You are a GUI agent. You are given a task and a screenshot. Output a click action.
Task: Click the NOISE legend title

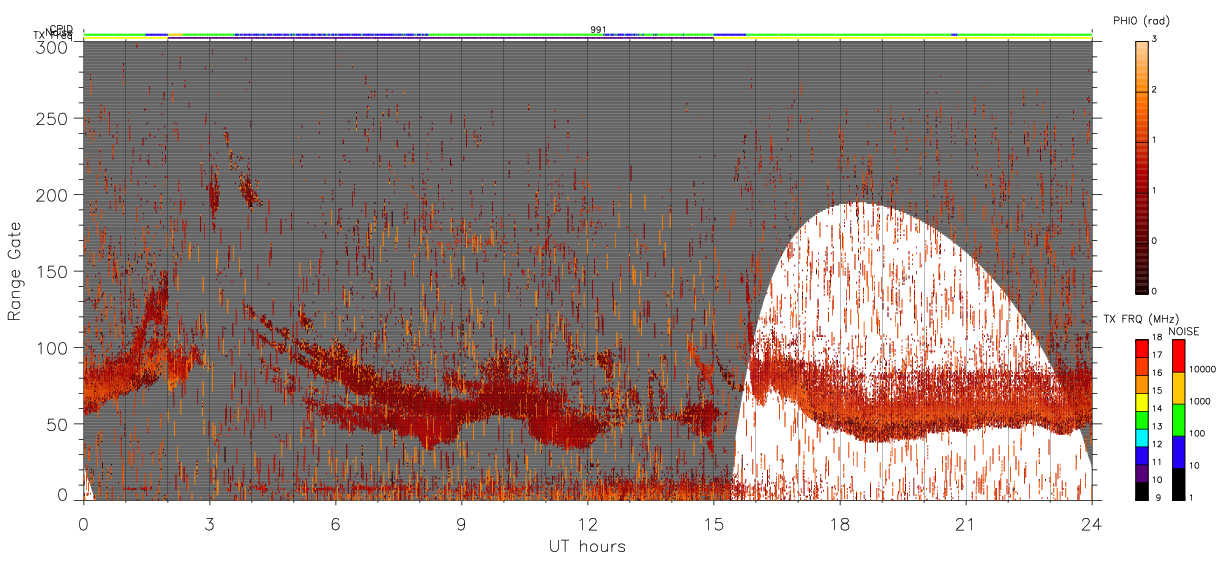[x=1183, y=331]
